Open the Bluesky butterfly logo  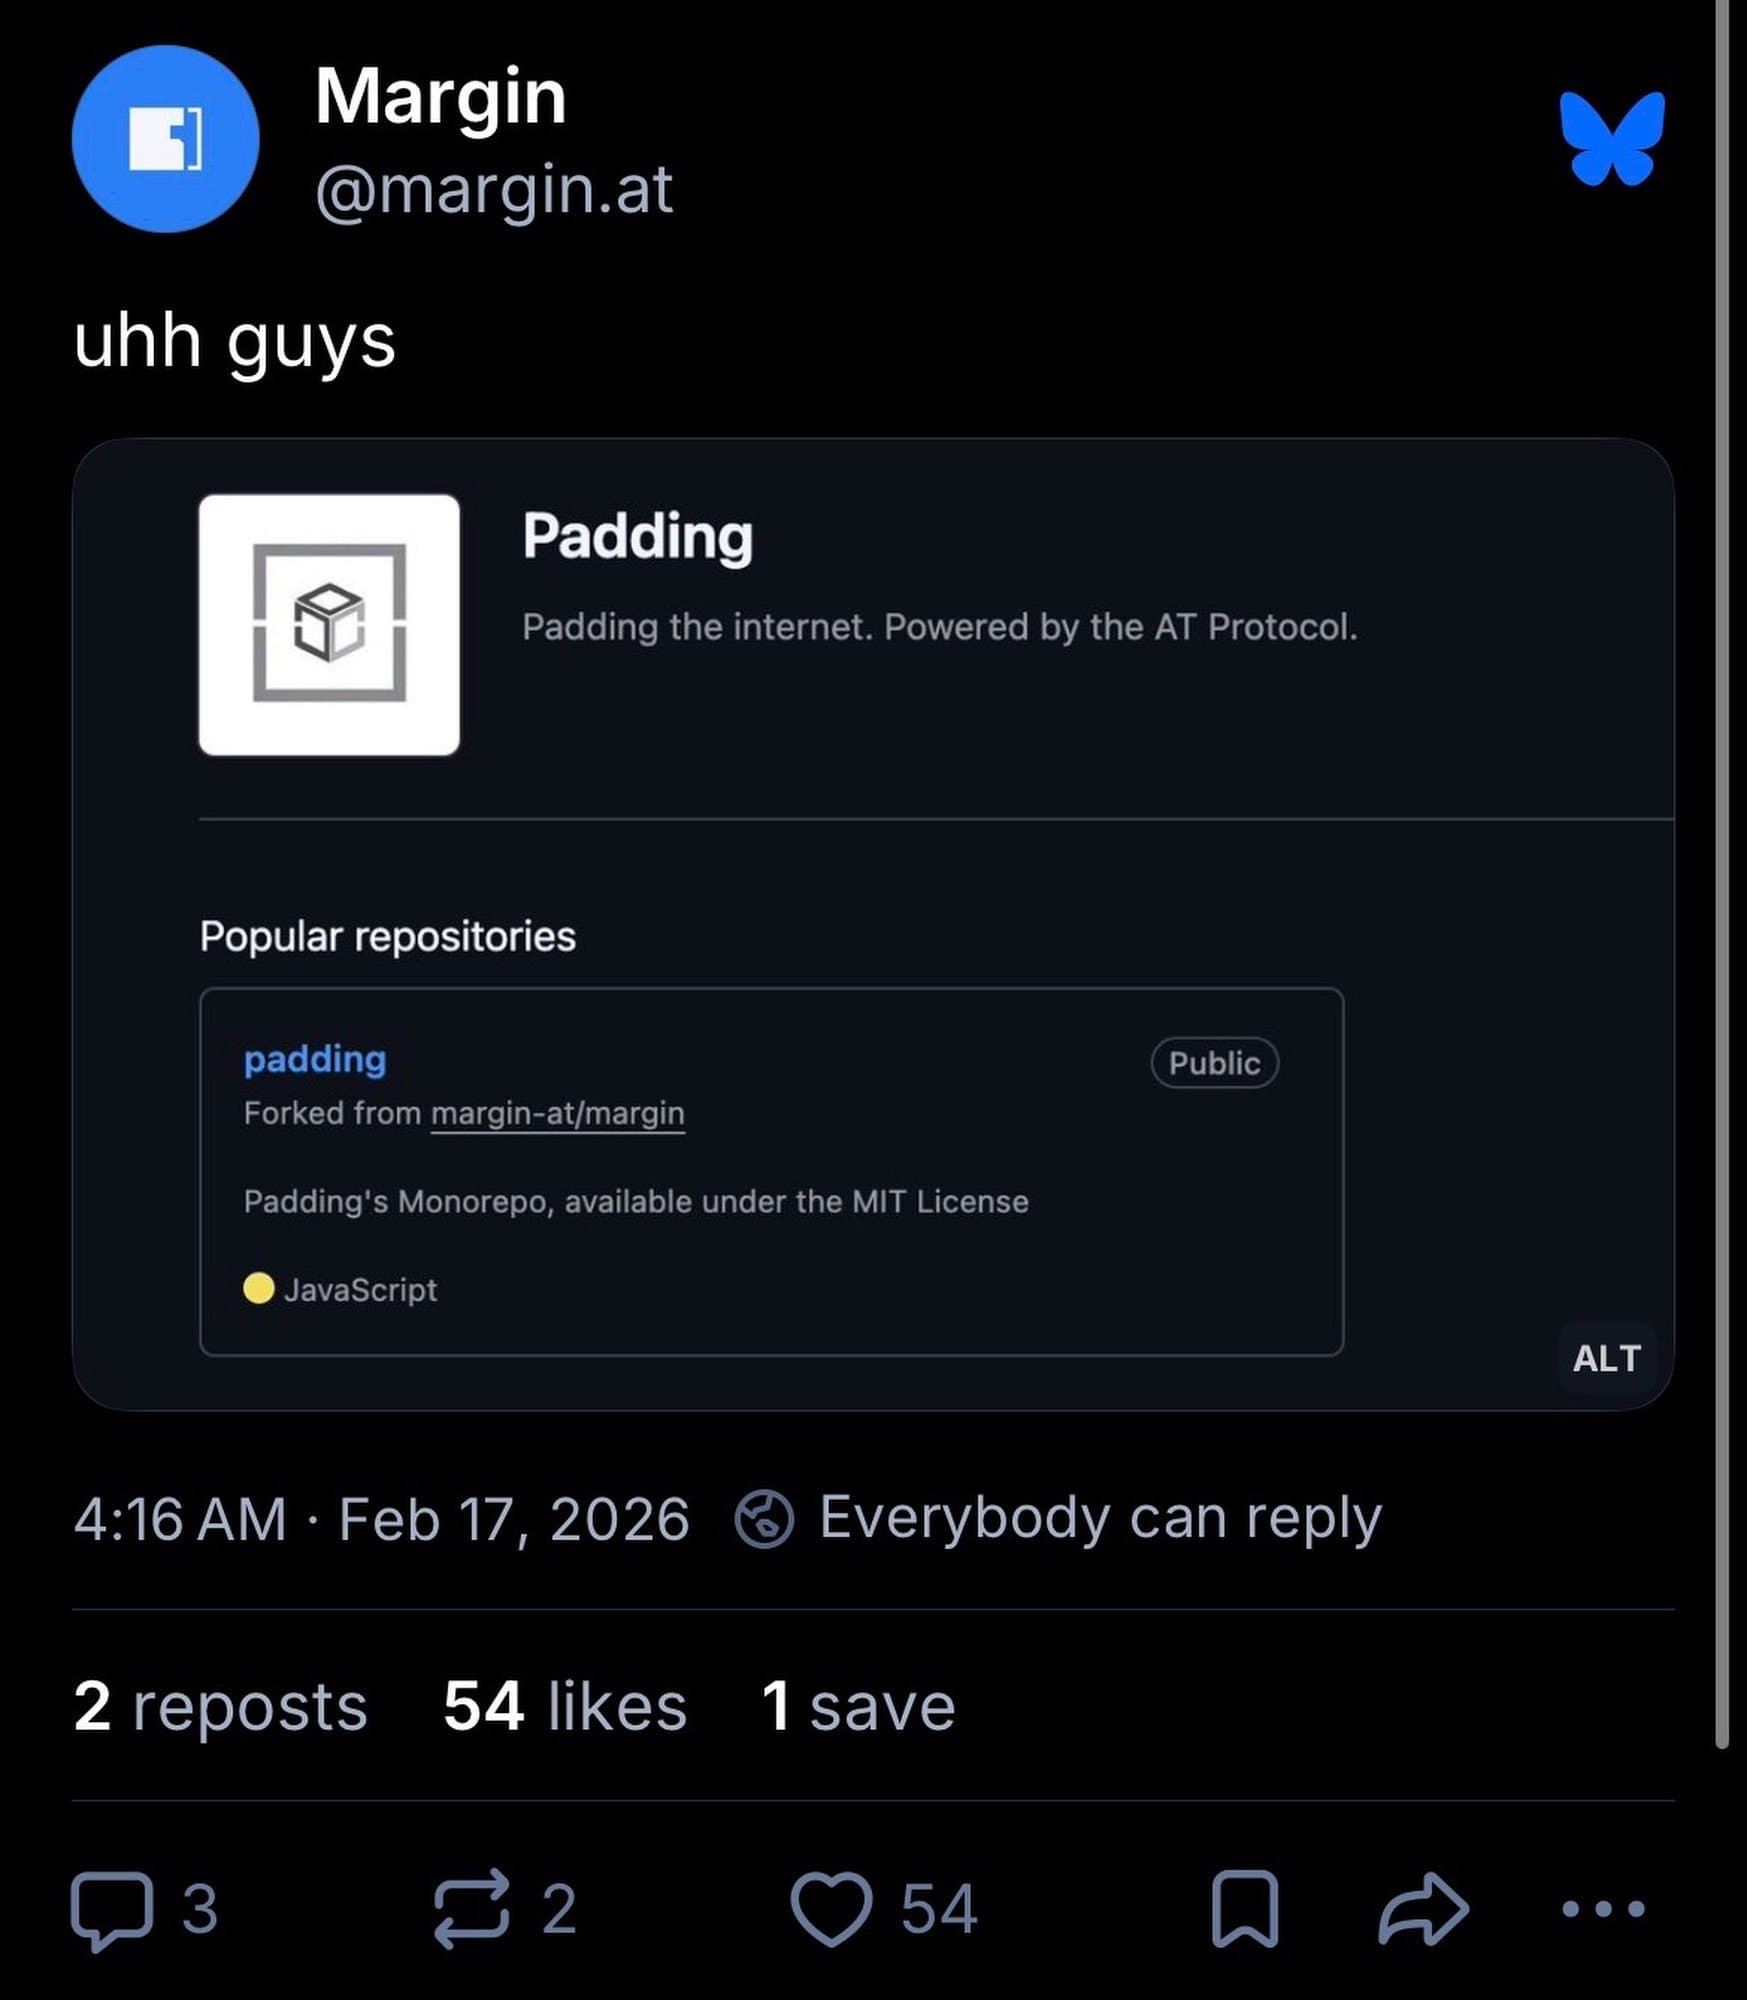click(1611, 142)
